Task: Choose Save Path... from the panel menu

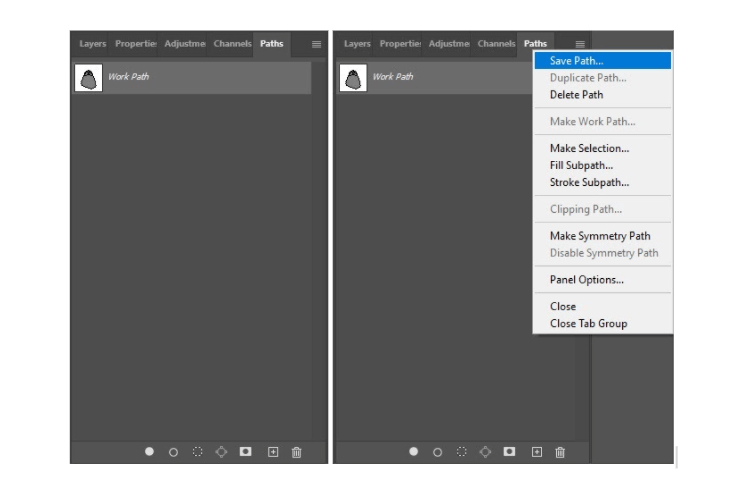Action: (x=576, y=61)
